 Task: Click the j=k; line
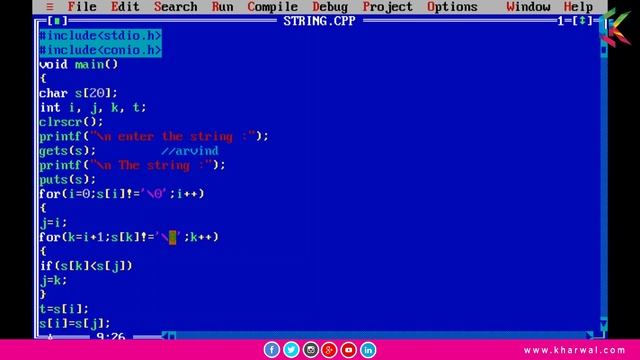tap(53, 280)
